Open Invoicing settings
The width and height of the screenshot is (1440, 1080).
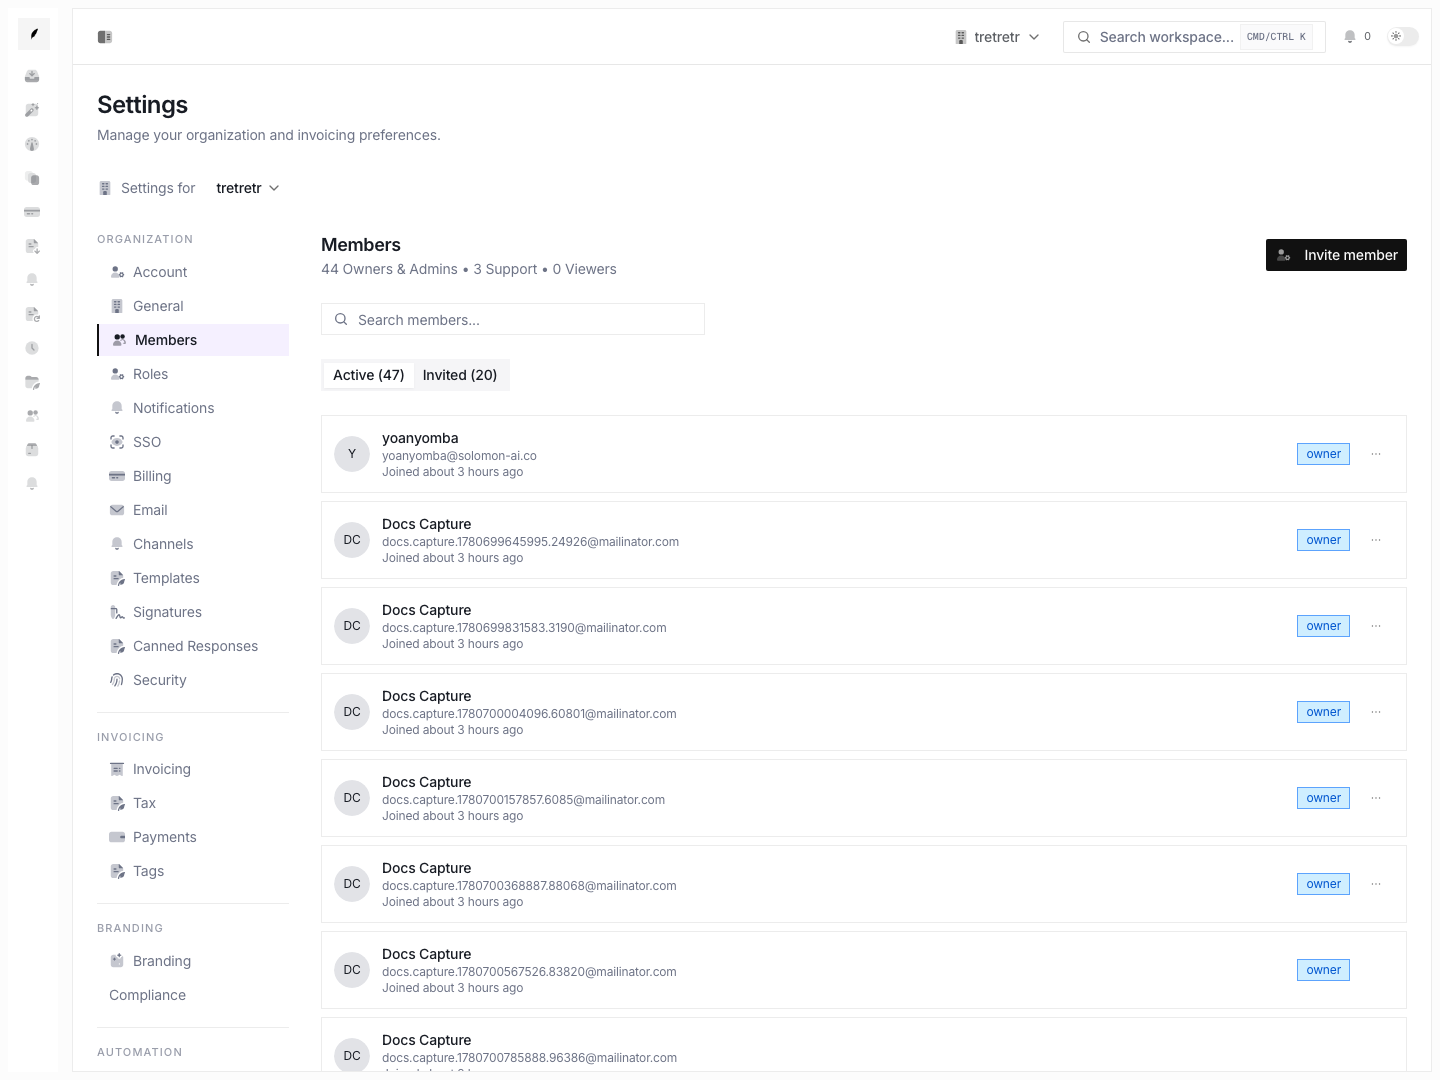193,769
